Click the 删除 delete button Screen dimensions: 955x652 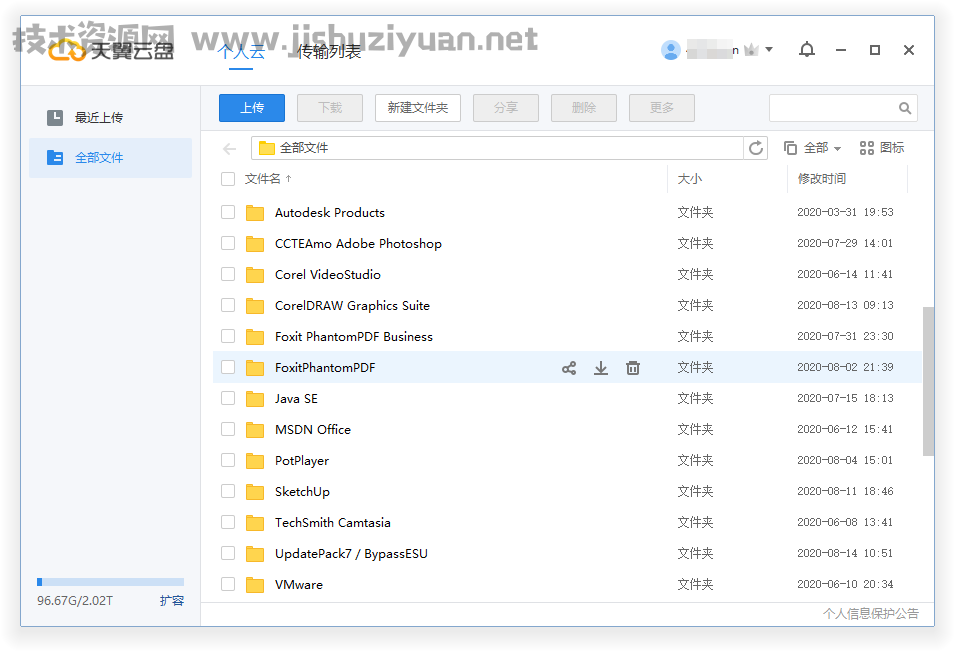click(x=583, y=108)
